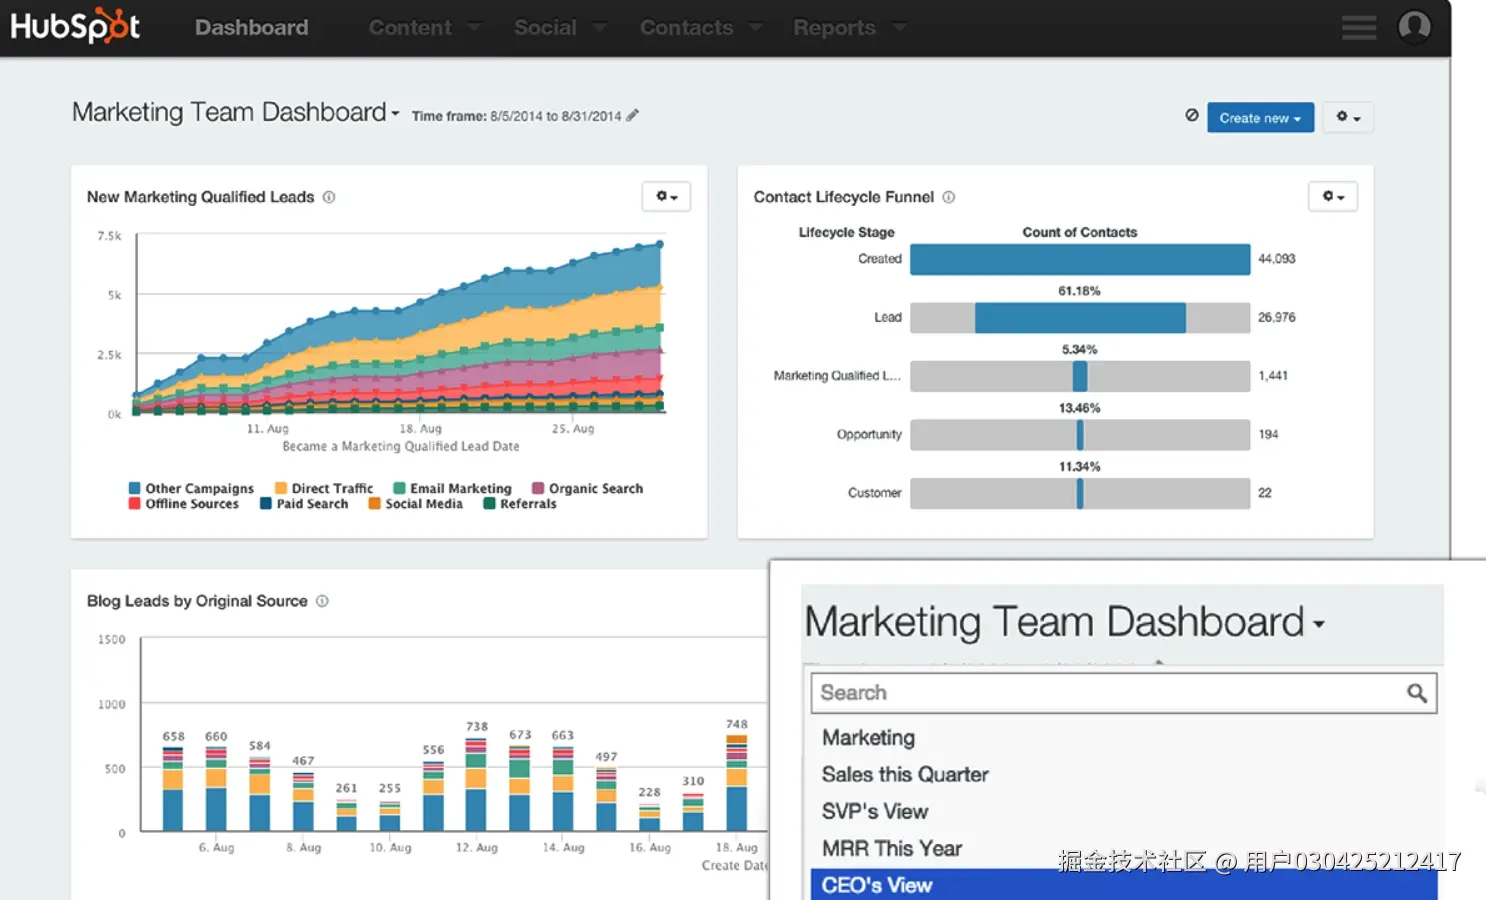Click the HubSpot logo
This screenshot has width=1486, height=900.
point(75,26)
